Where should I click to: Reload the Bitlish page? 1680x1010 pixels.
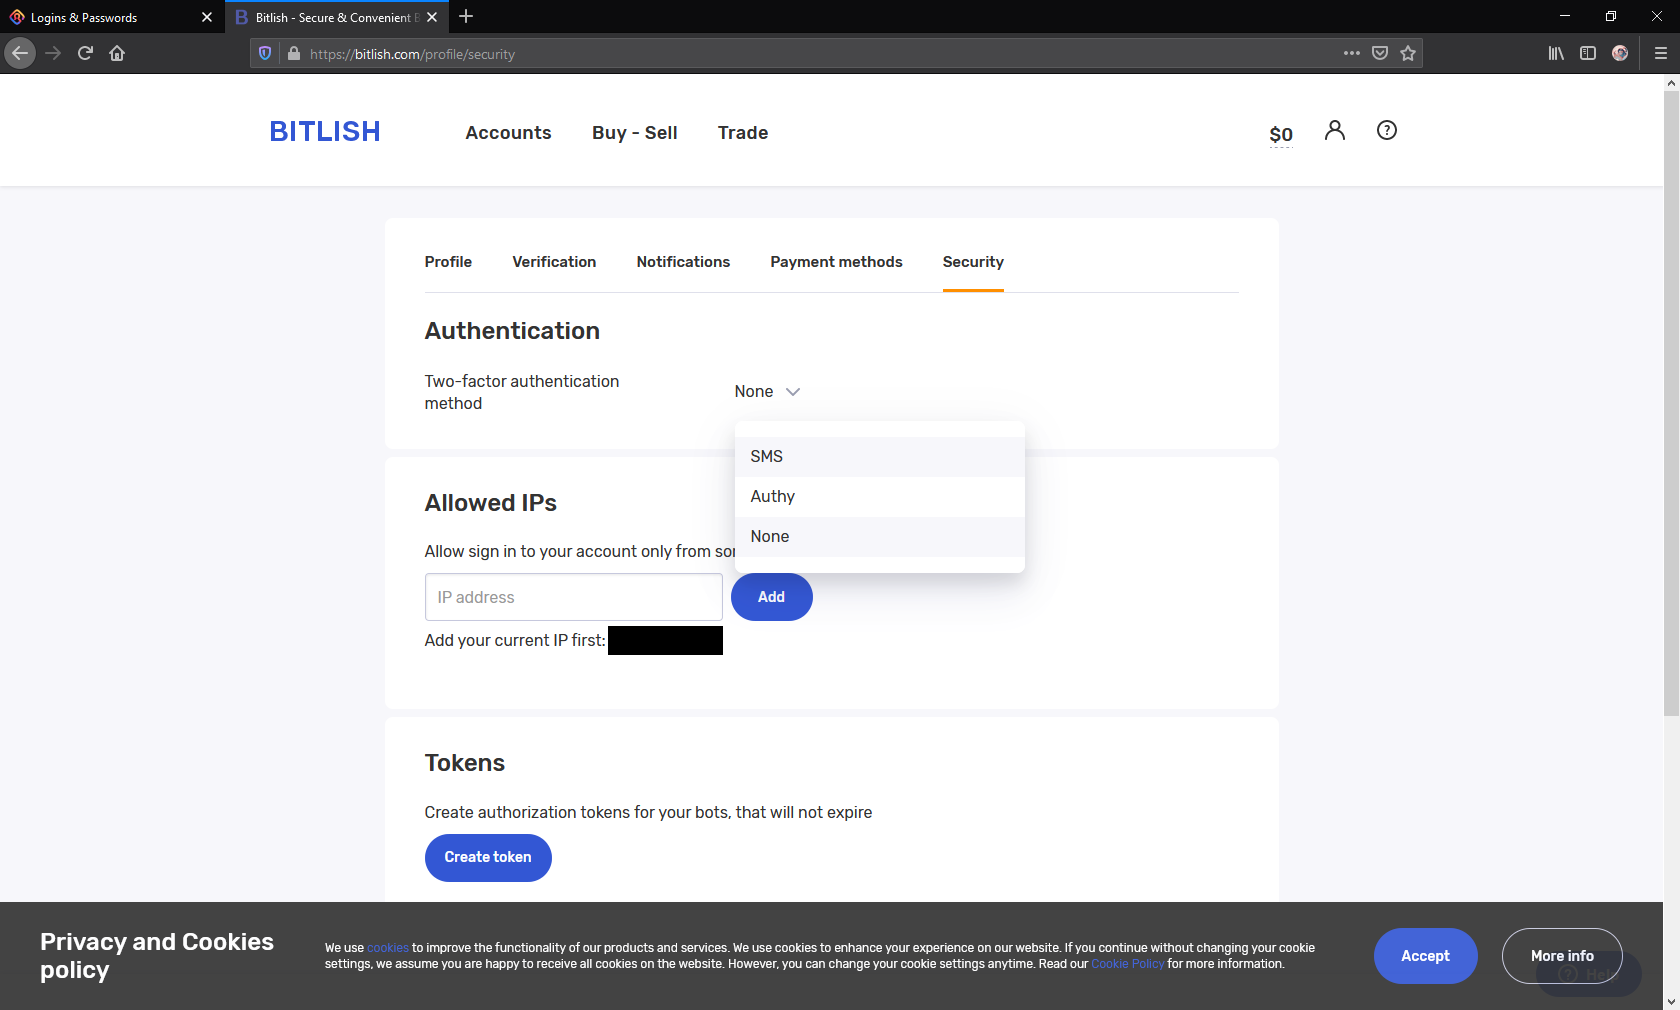click(85, 53)
